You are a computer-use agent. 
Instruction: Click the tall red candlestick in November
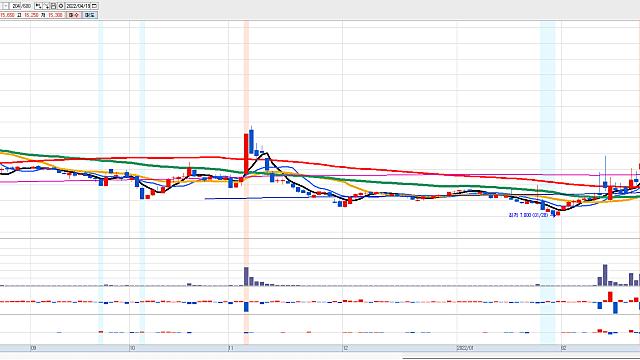coord(246,154)
